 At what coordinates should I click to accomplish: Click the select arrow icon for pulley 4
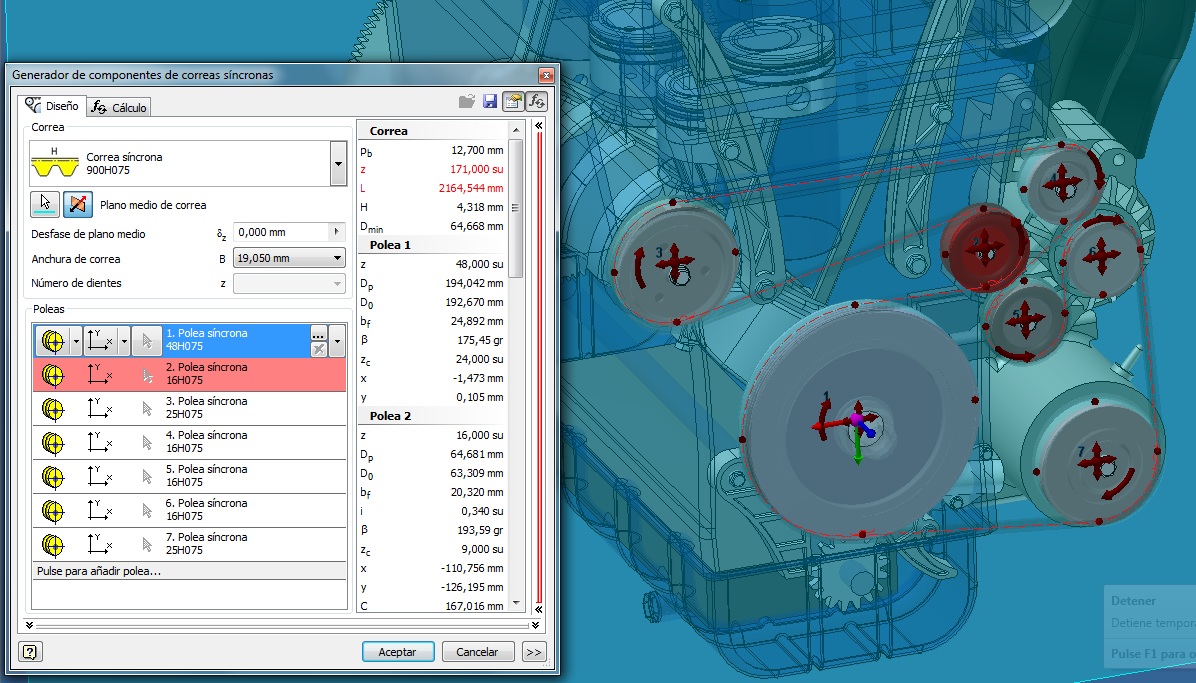147,443
